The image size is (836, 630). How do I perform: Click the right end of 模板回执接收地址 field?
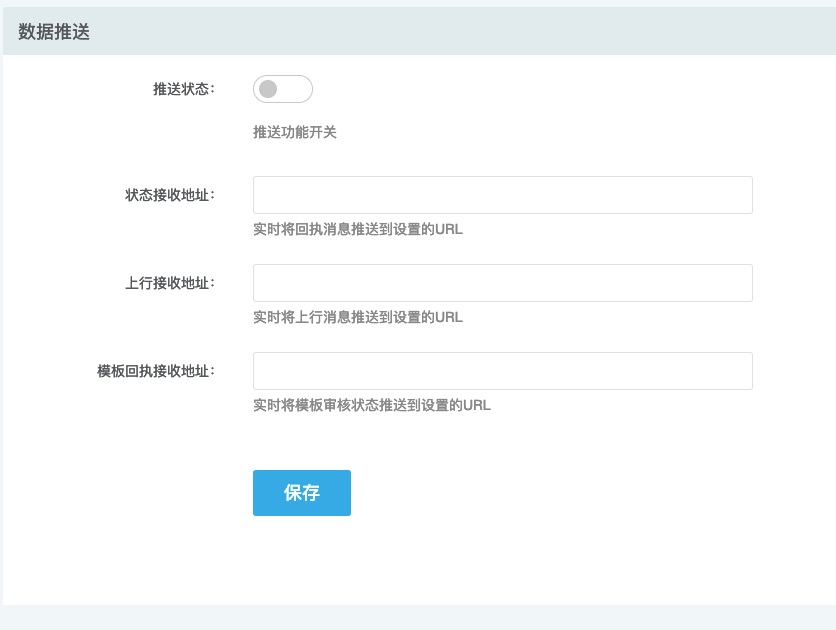click(x=735, y=371)
